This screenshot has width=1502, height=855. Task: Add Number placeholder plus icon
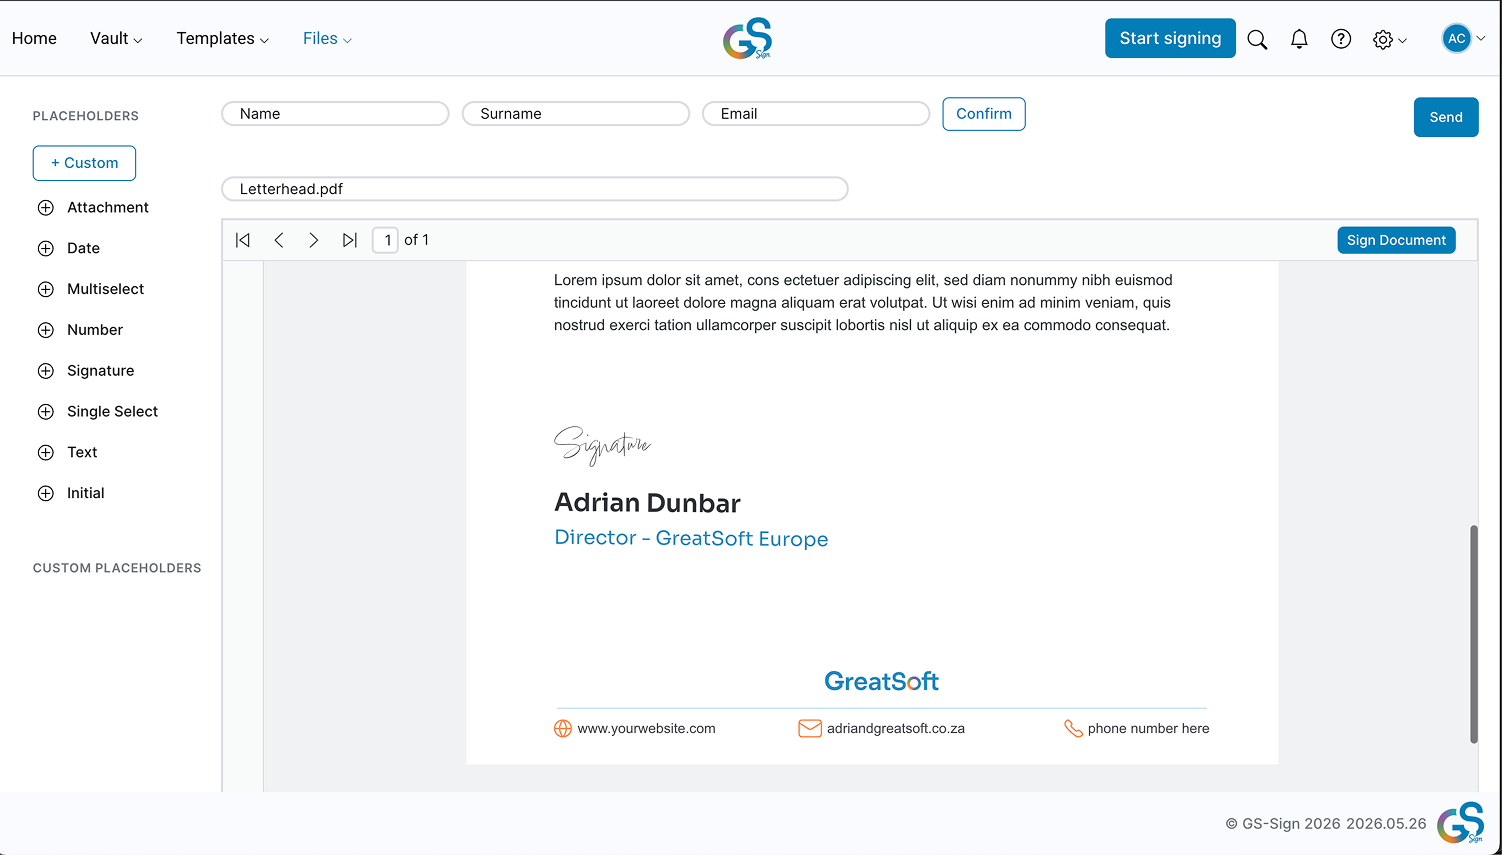[x=46, y=330]
